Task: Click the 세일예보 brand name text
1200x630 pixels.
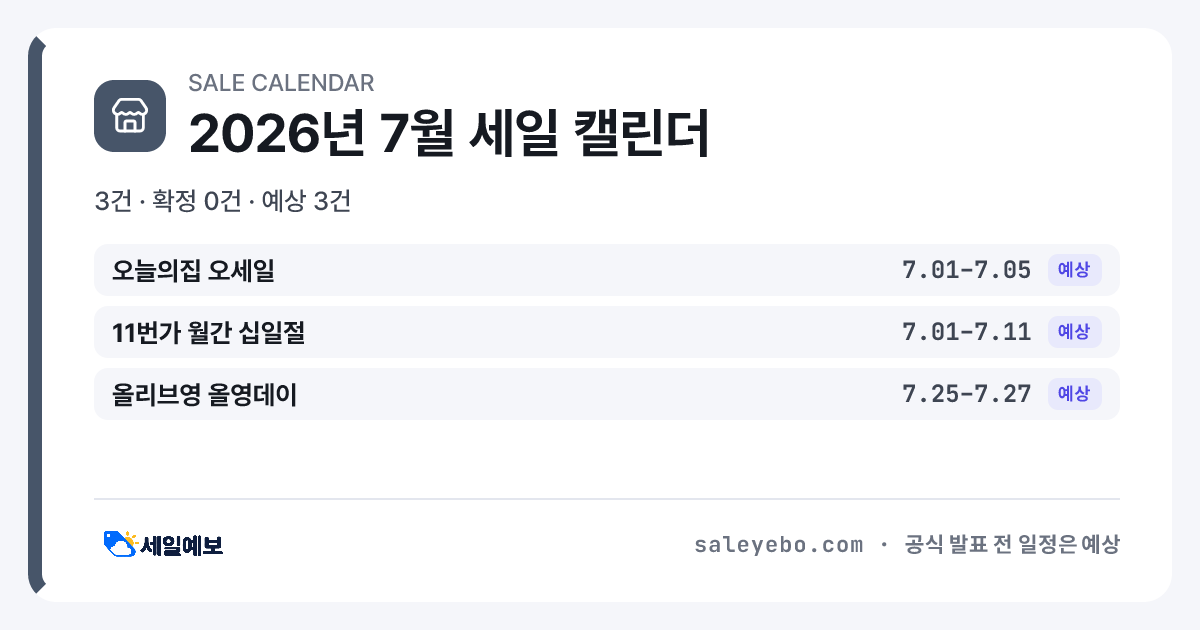Action: (182, 545)
